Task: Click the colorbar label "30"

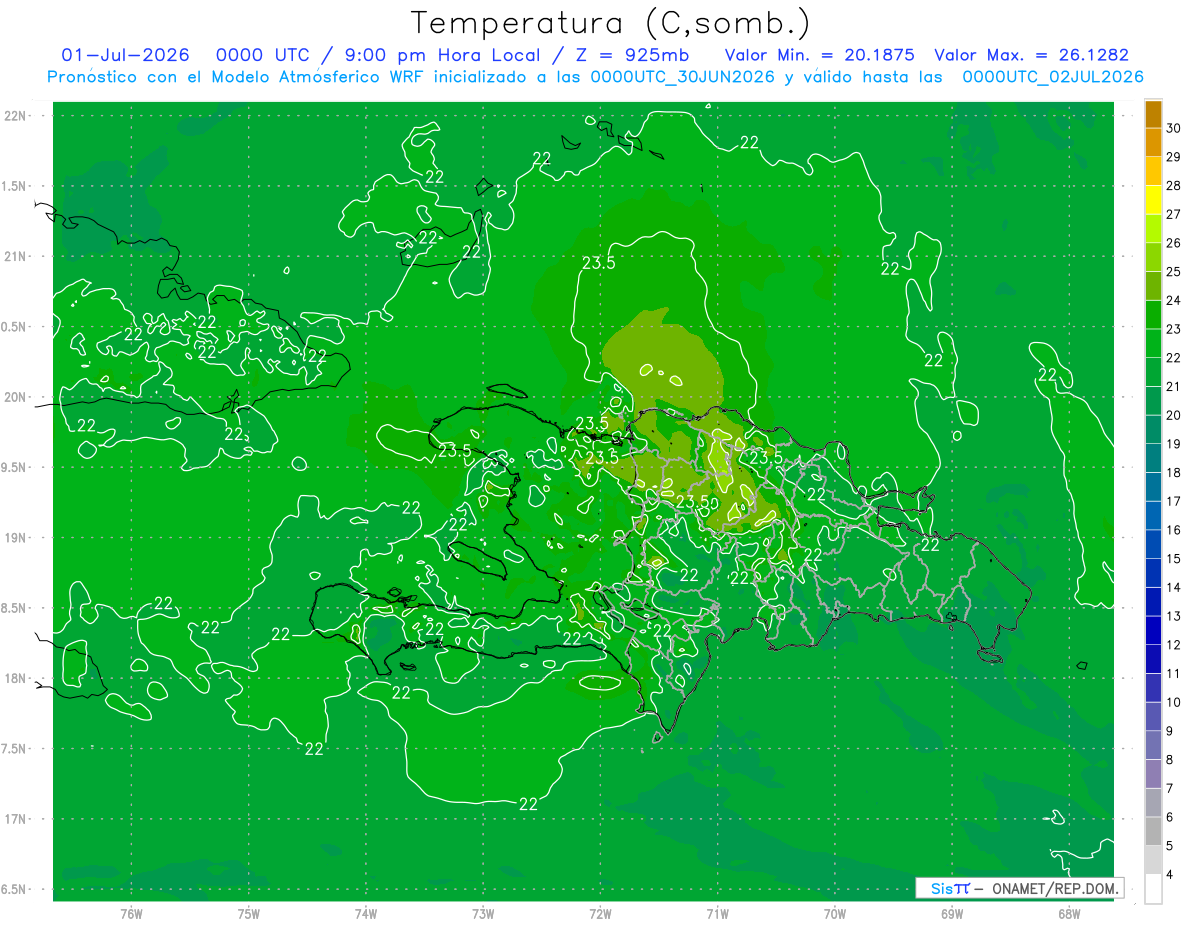Action: click(x=1174, y=128)
